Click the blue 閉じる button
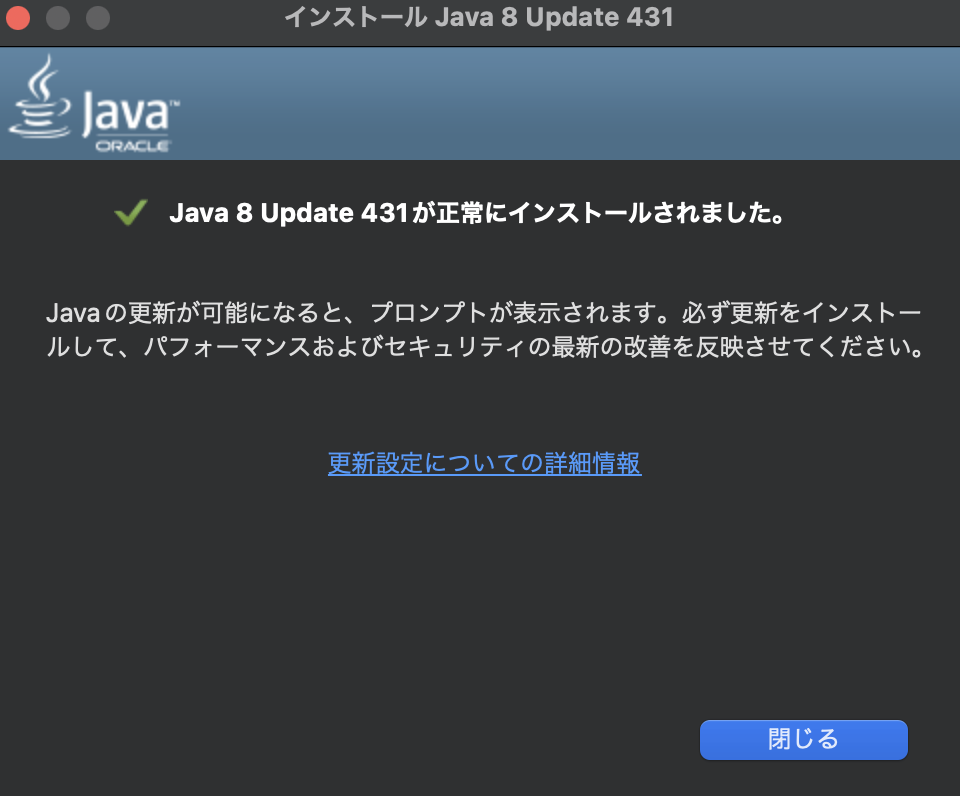The image size is (960, 796). click(803, 740)
